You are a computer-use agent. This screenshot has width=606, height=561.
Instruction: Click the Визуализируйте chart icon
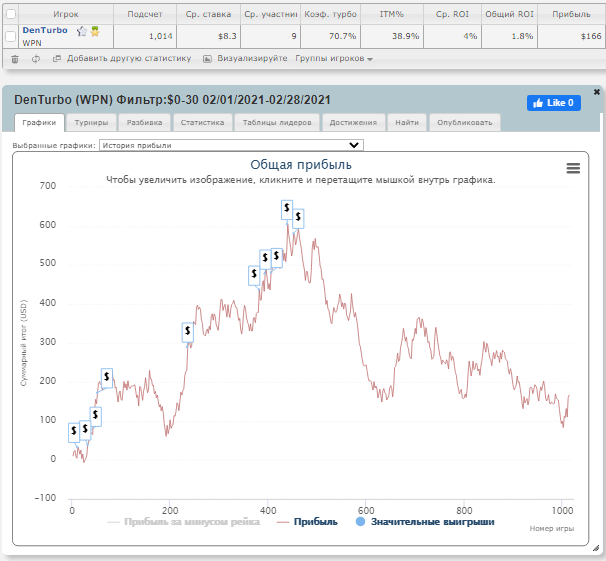tap(207, 59)
